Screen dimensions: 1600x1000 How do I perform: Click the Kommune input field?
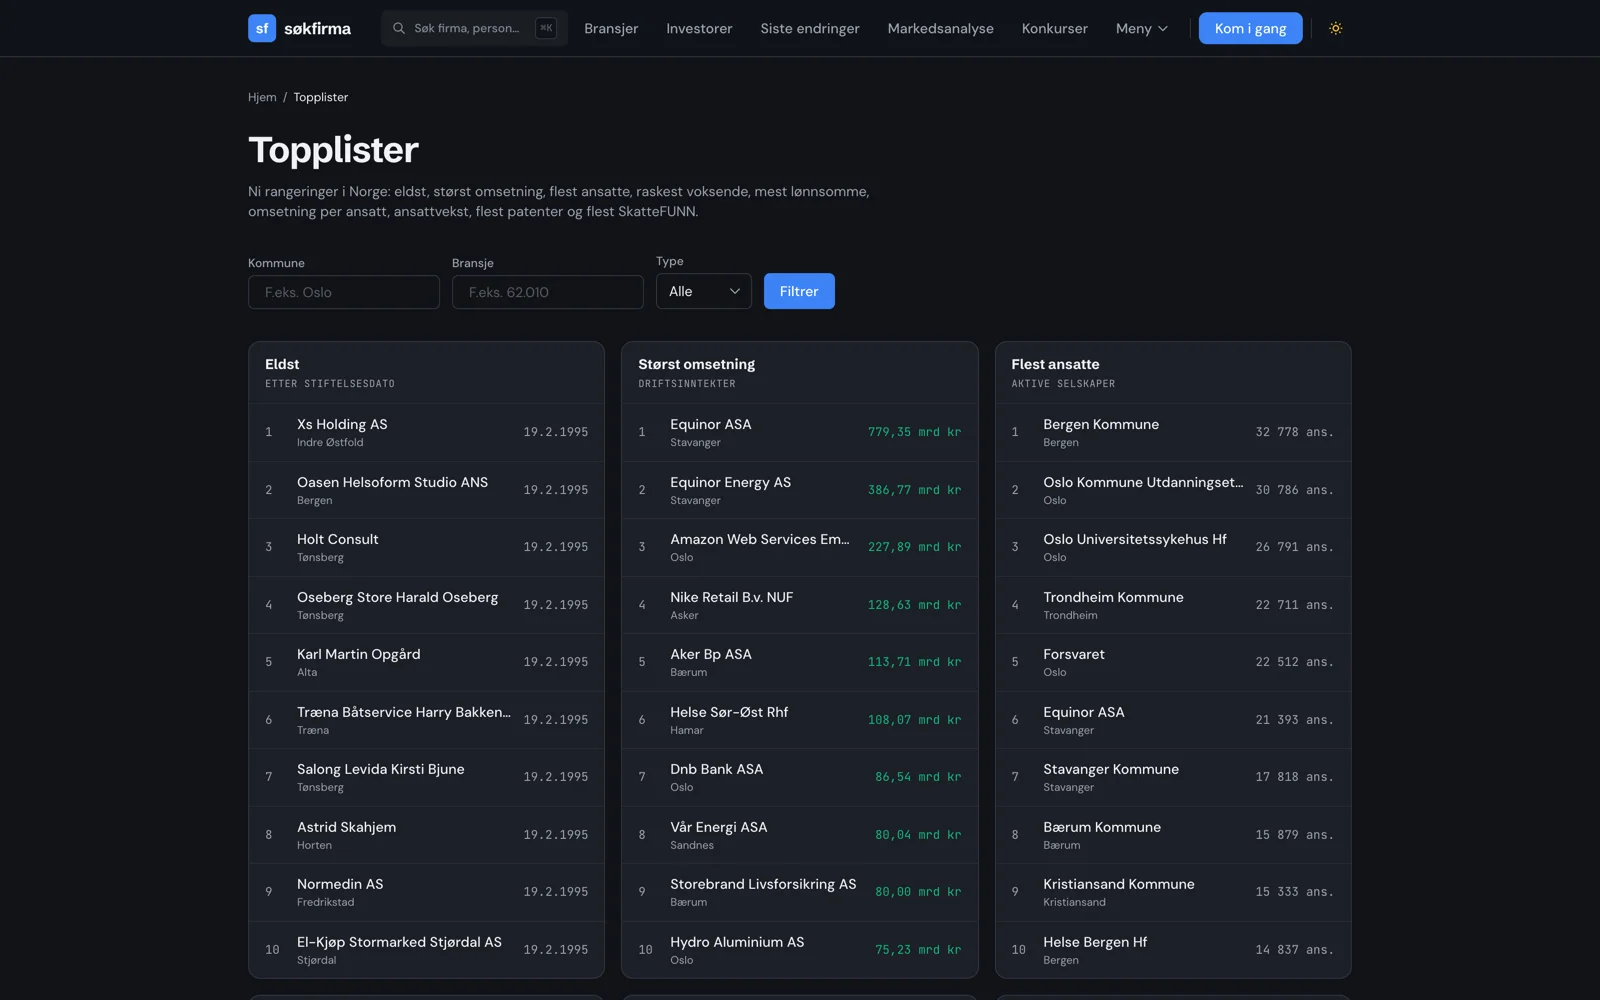click(344, 292)
